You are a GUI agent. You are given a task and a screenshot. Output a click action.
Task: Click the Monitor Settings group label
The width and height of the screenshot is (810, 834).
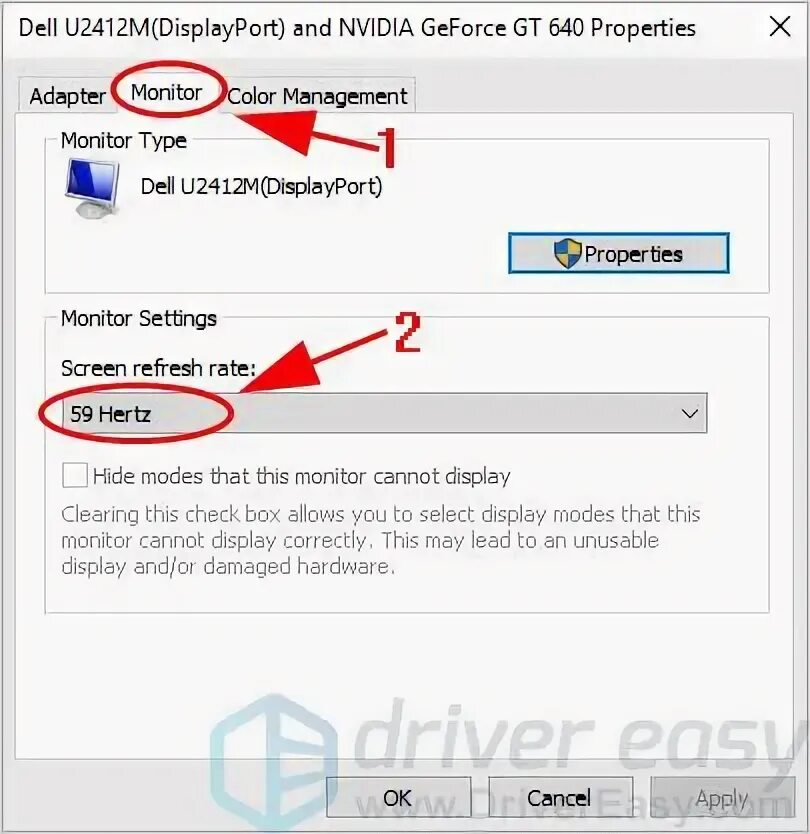pos(139,319)
